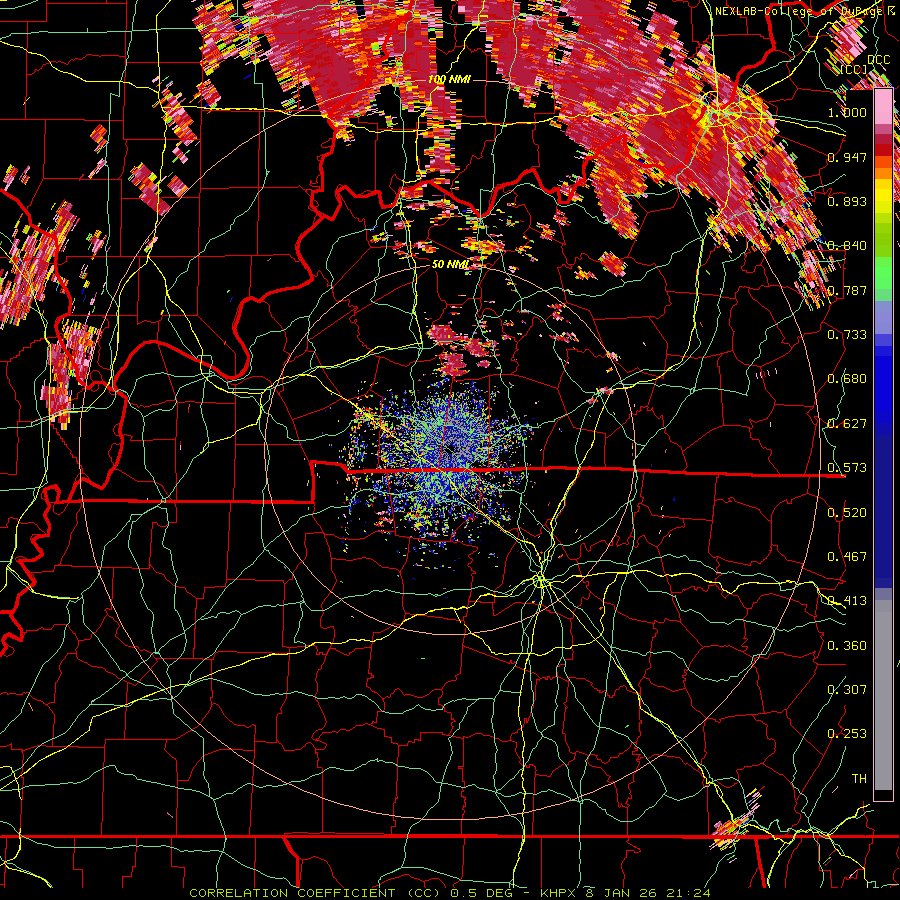Select the 0.307 color scale value
Screen dimensions: 900x900
click(x=847, y=690)
